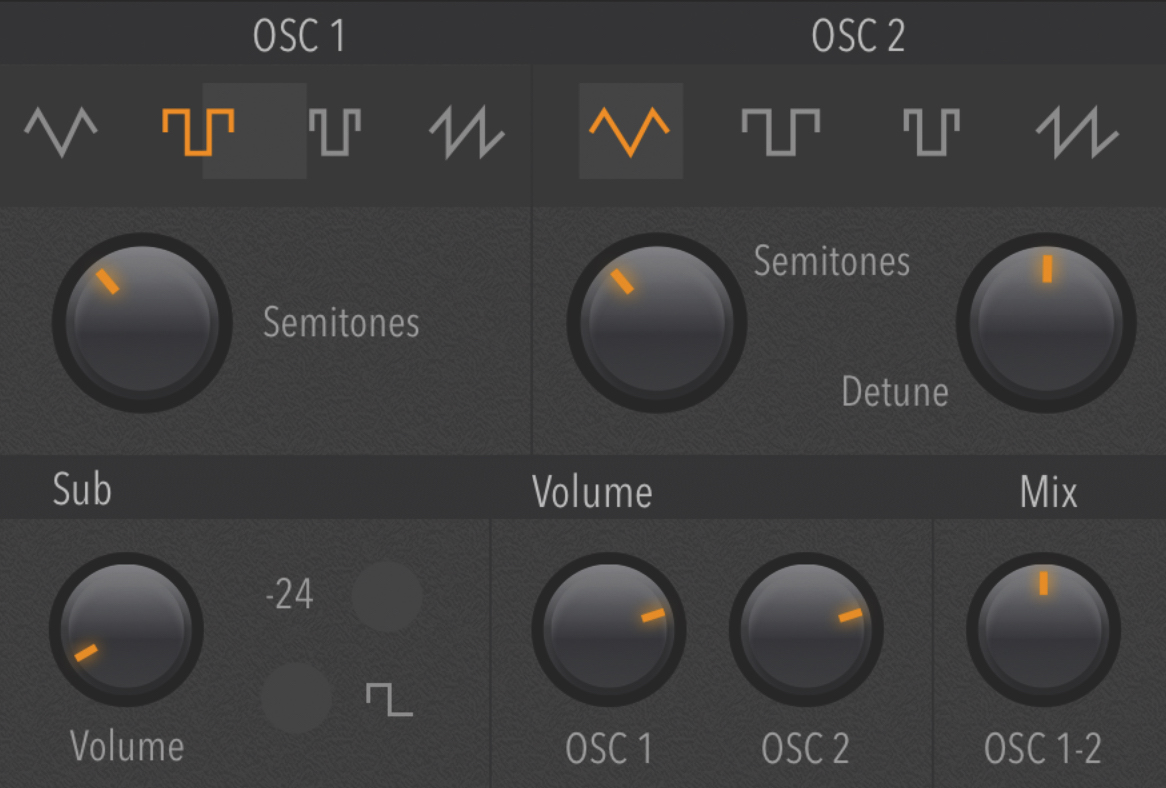The width and height of the screenshot is (1166, 788).
Task: Select triangle waveform for OSC 2
Action: pos(629,132)
